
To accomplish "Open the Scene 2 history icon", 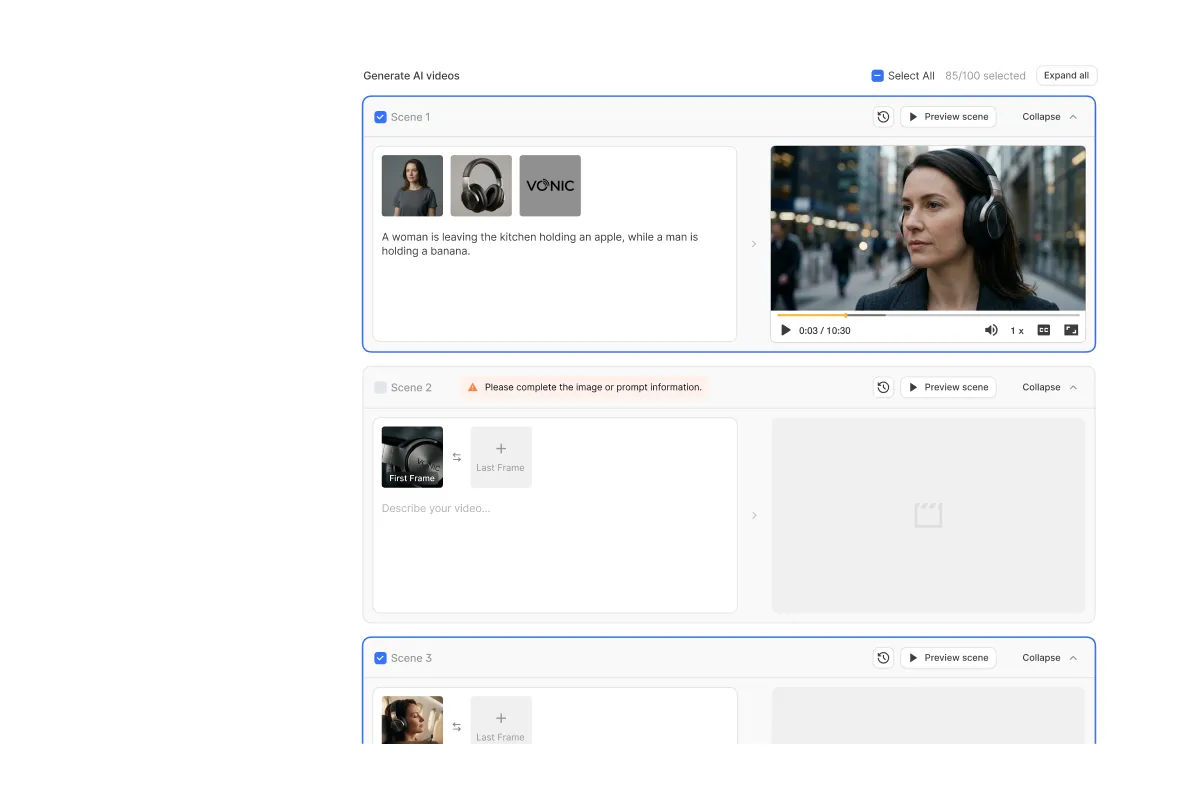I will 883,387.
